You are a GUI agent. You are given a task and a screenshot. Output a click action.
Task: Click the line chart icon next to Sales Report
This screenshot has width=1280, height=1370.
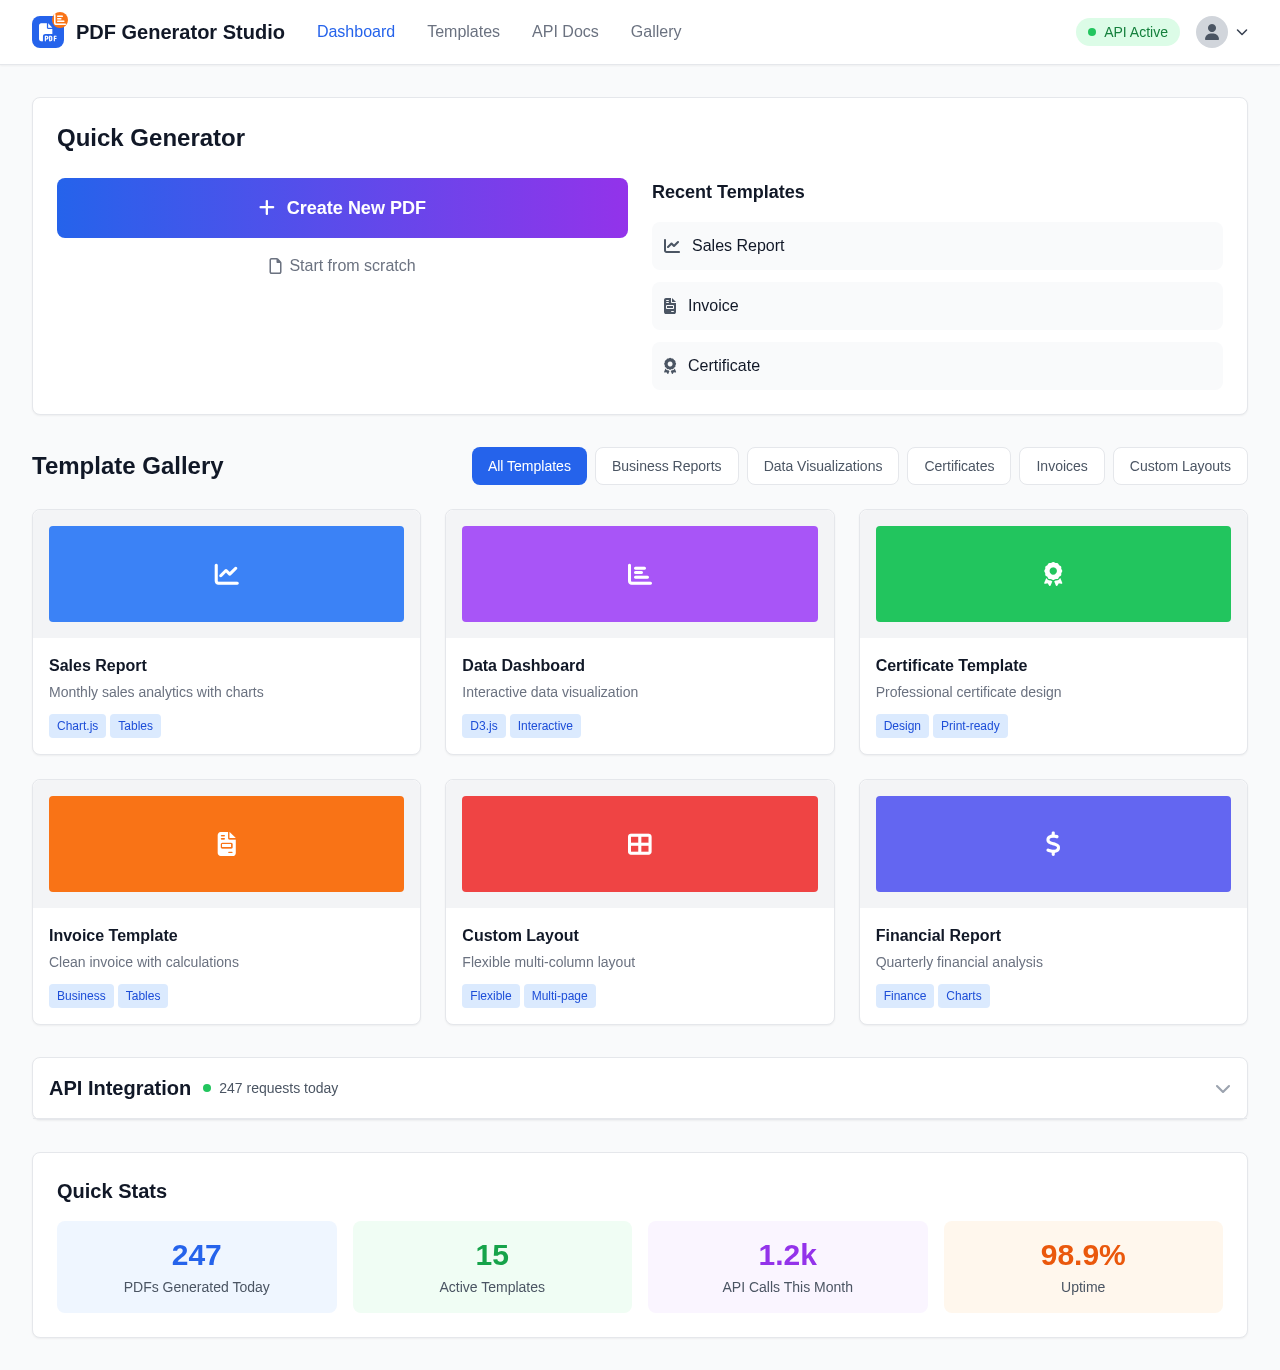pyautogui.click(x=671, y=245)
